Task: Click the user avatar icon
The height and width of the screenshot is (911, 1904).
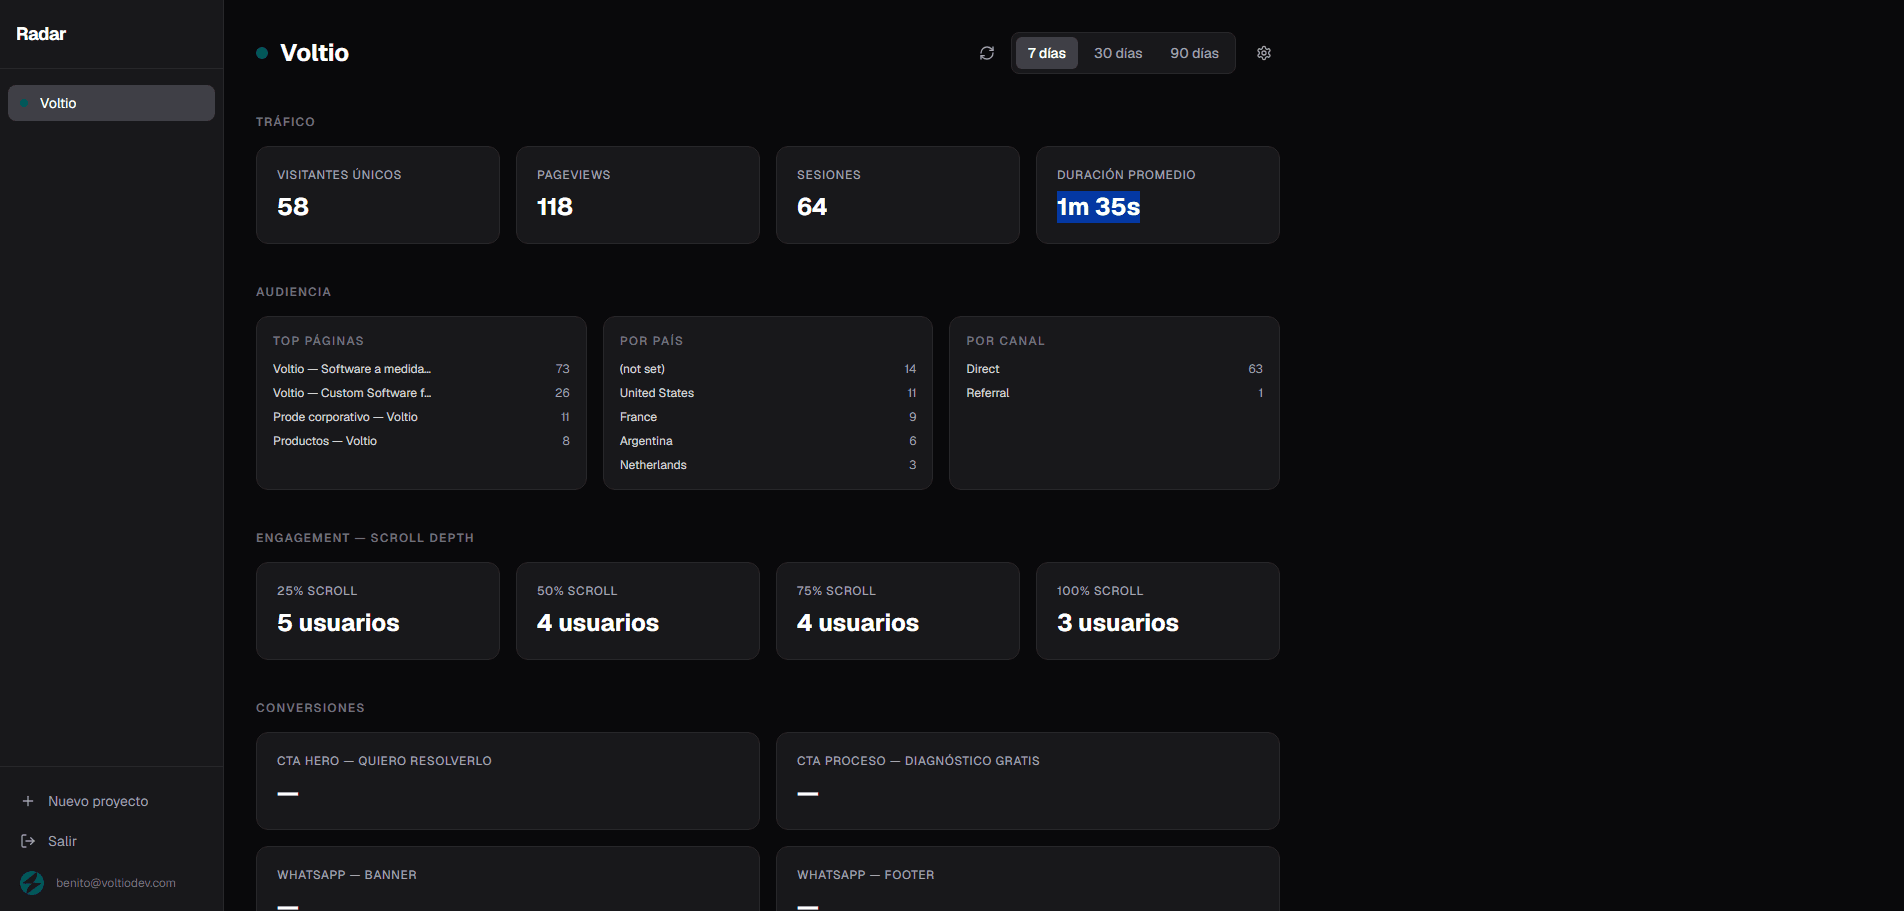Action: click(32, 883)
